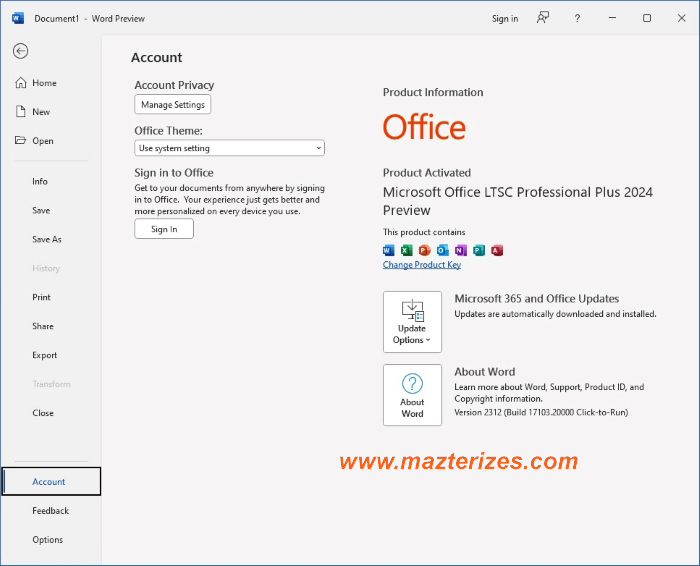700x566 pixels.
Task: Click the Sign In button under Sign in to Office
Action: (164, 229)
